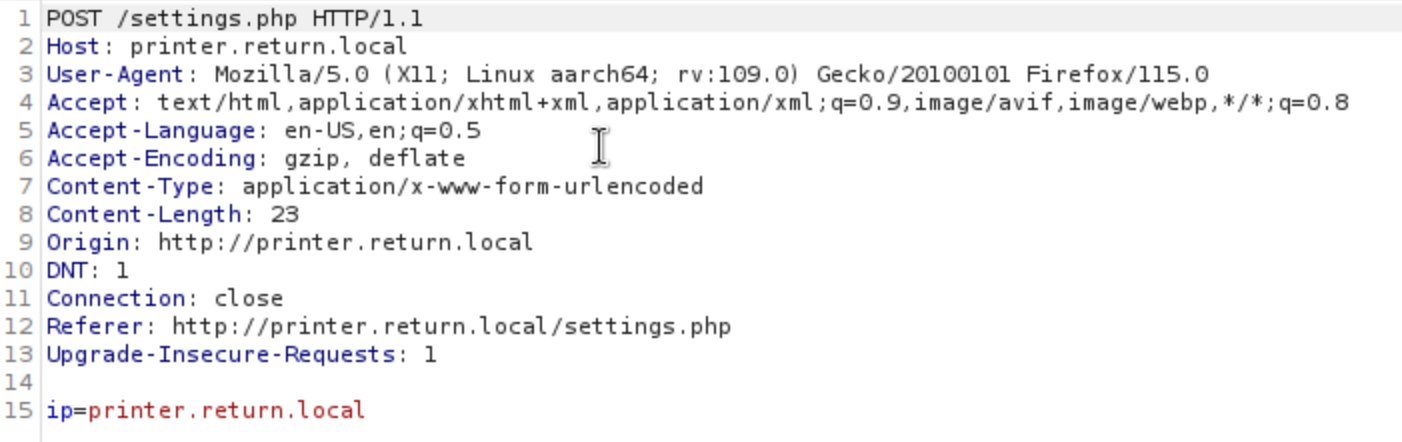
Task: Click the application/x-www-form-urlencoded value
Action: 472,186
